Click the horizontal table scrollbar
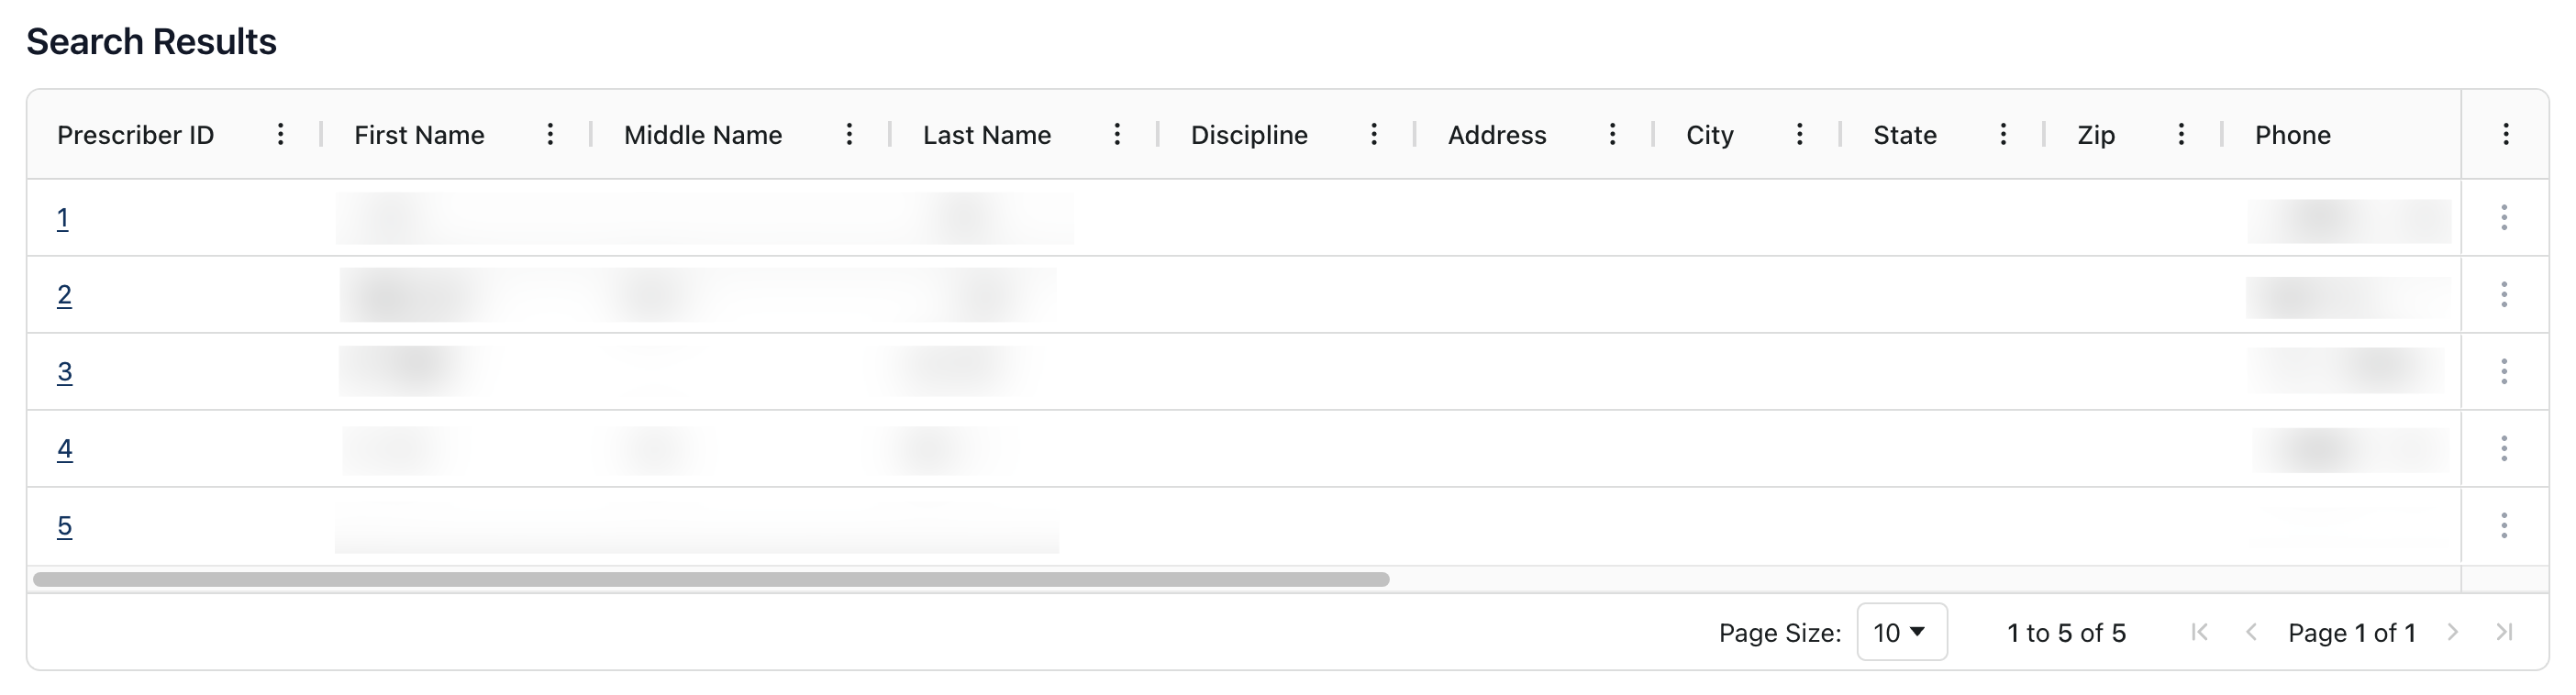 (711, 580)
